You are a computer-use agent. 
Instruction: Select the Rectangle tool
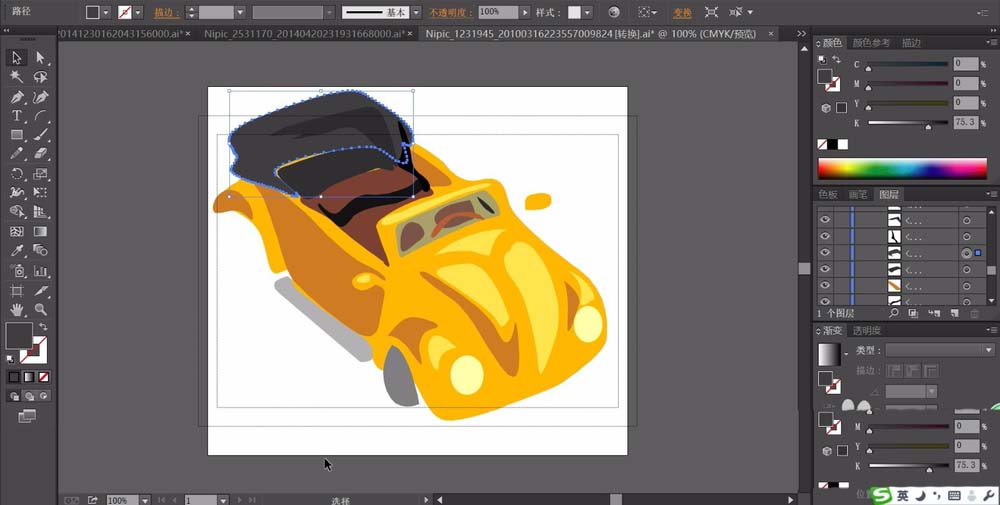click(x=17, y=135)
